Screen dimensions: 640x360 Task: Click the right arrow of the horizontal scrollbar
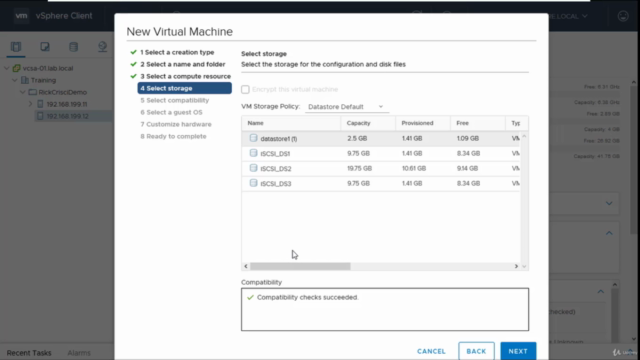[516, 266]
